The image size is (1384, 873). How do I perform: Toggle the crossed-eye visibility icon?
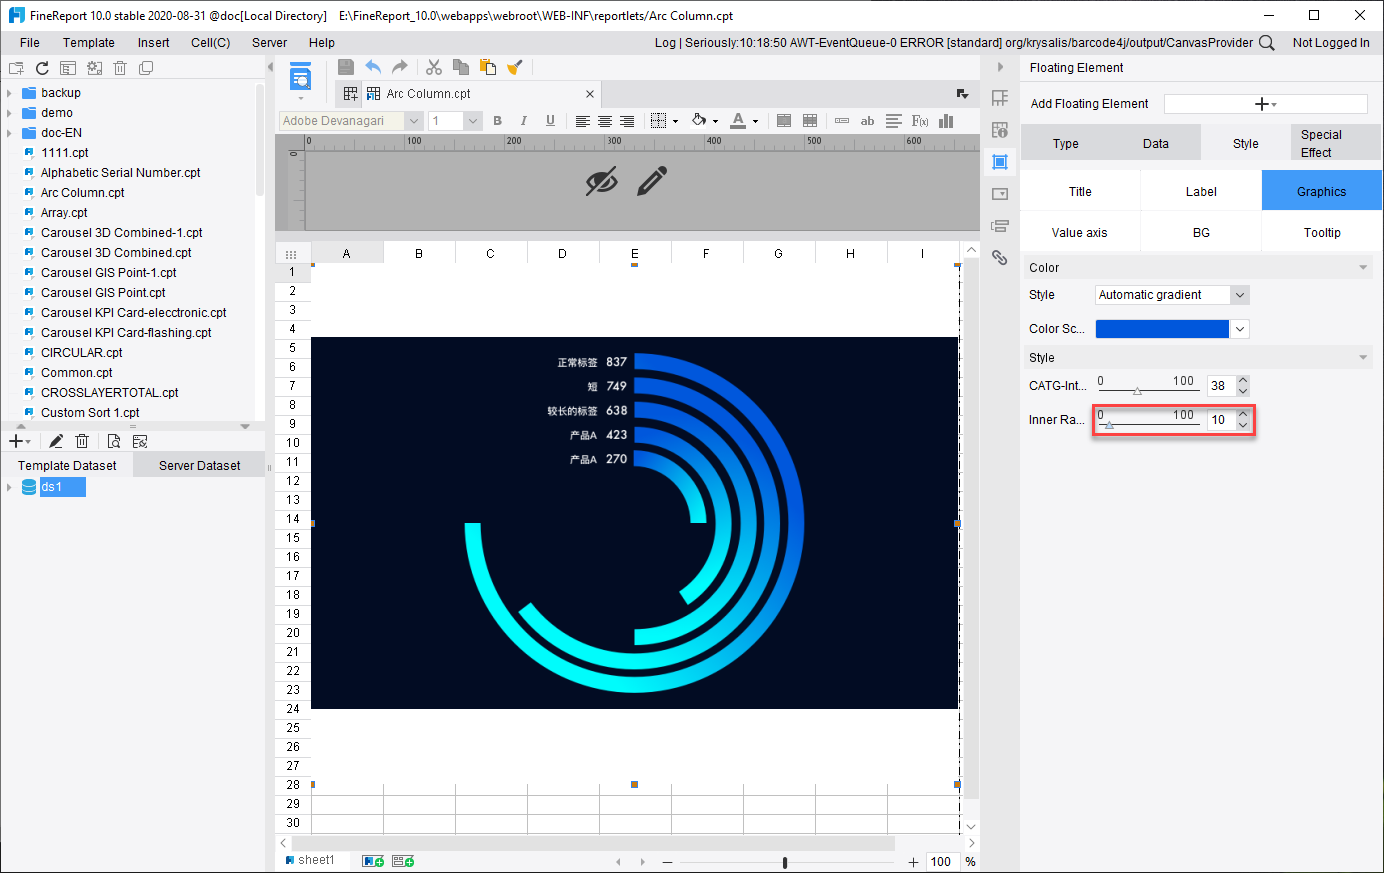[601, 182]
